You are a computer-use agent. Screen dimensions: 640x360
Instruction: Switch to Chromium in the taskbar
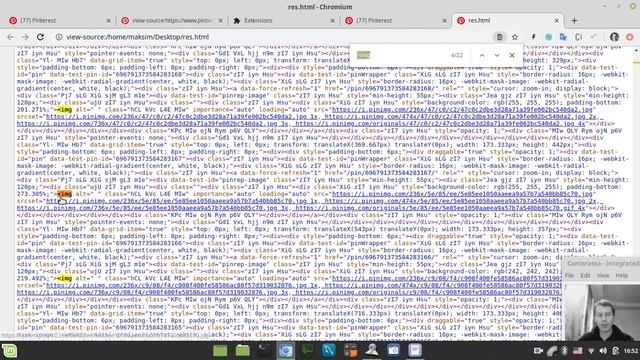(x=285, y=351)
